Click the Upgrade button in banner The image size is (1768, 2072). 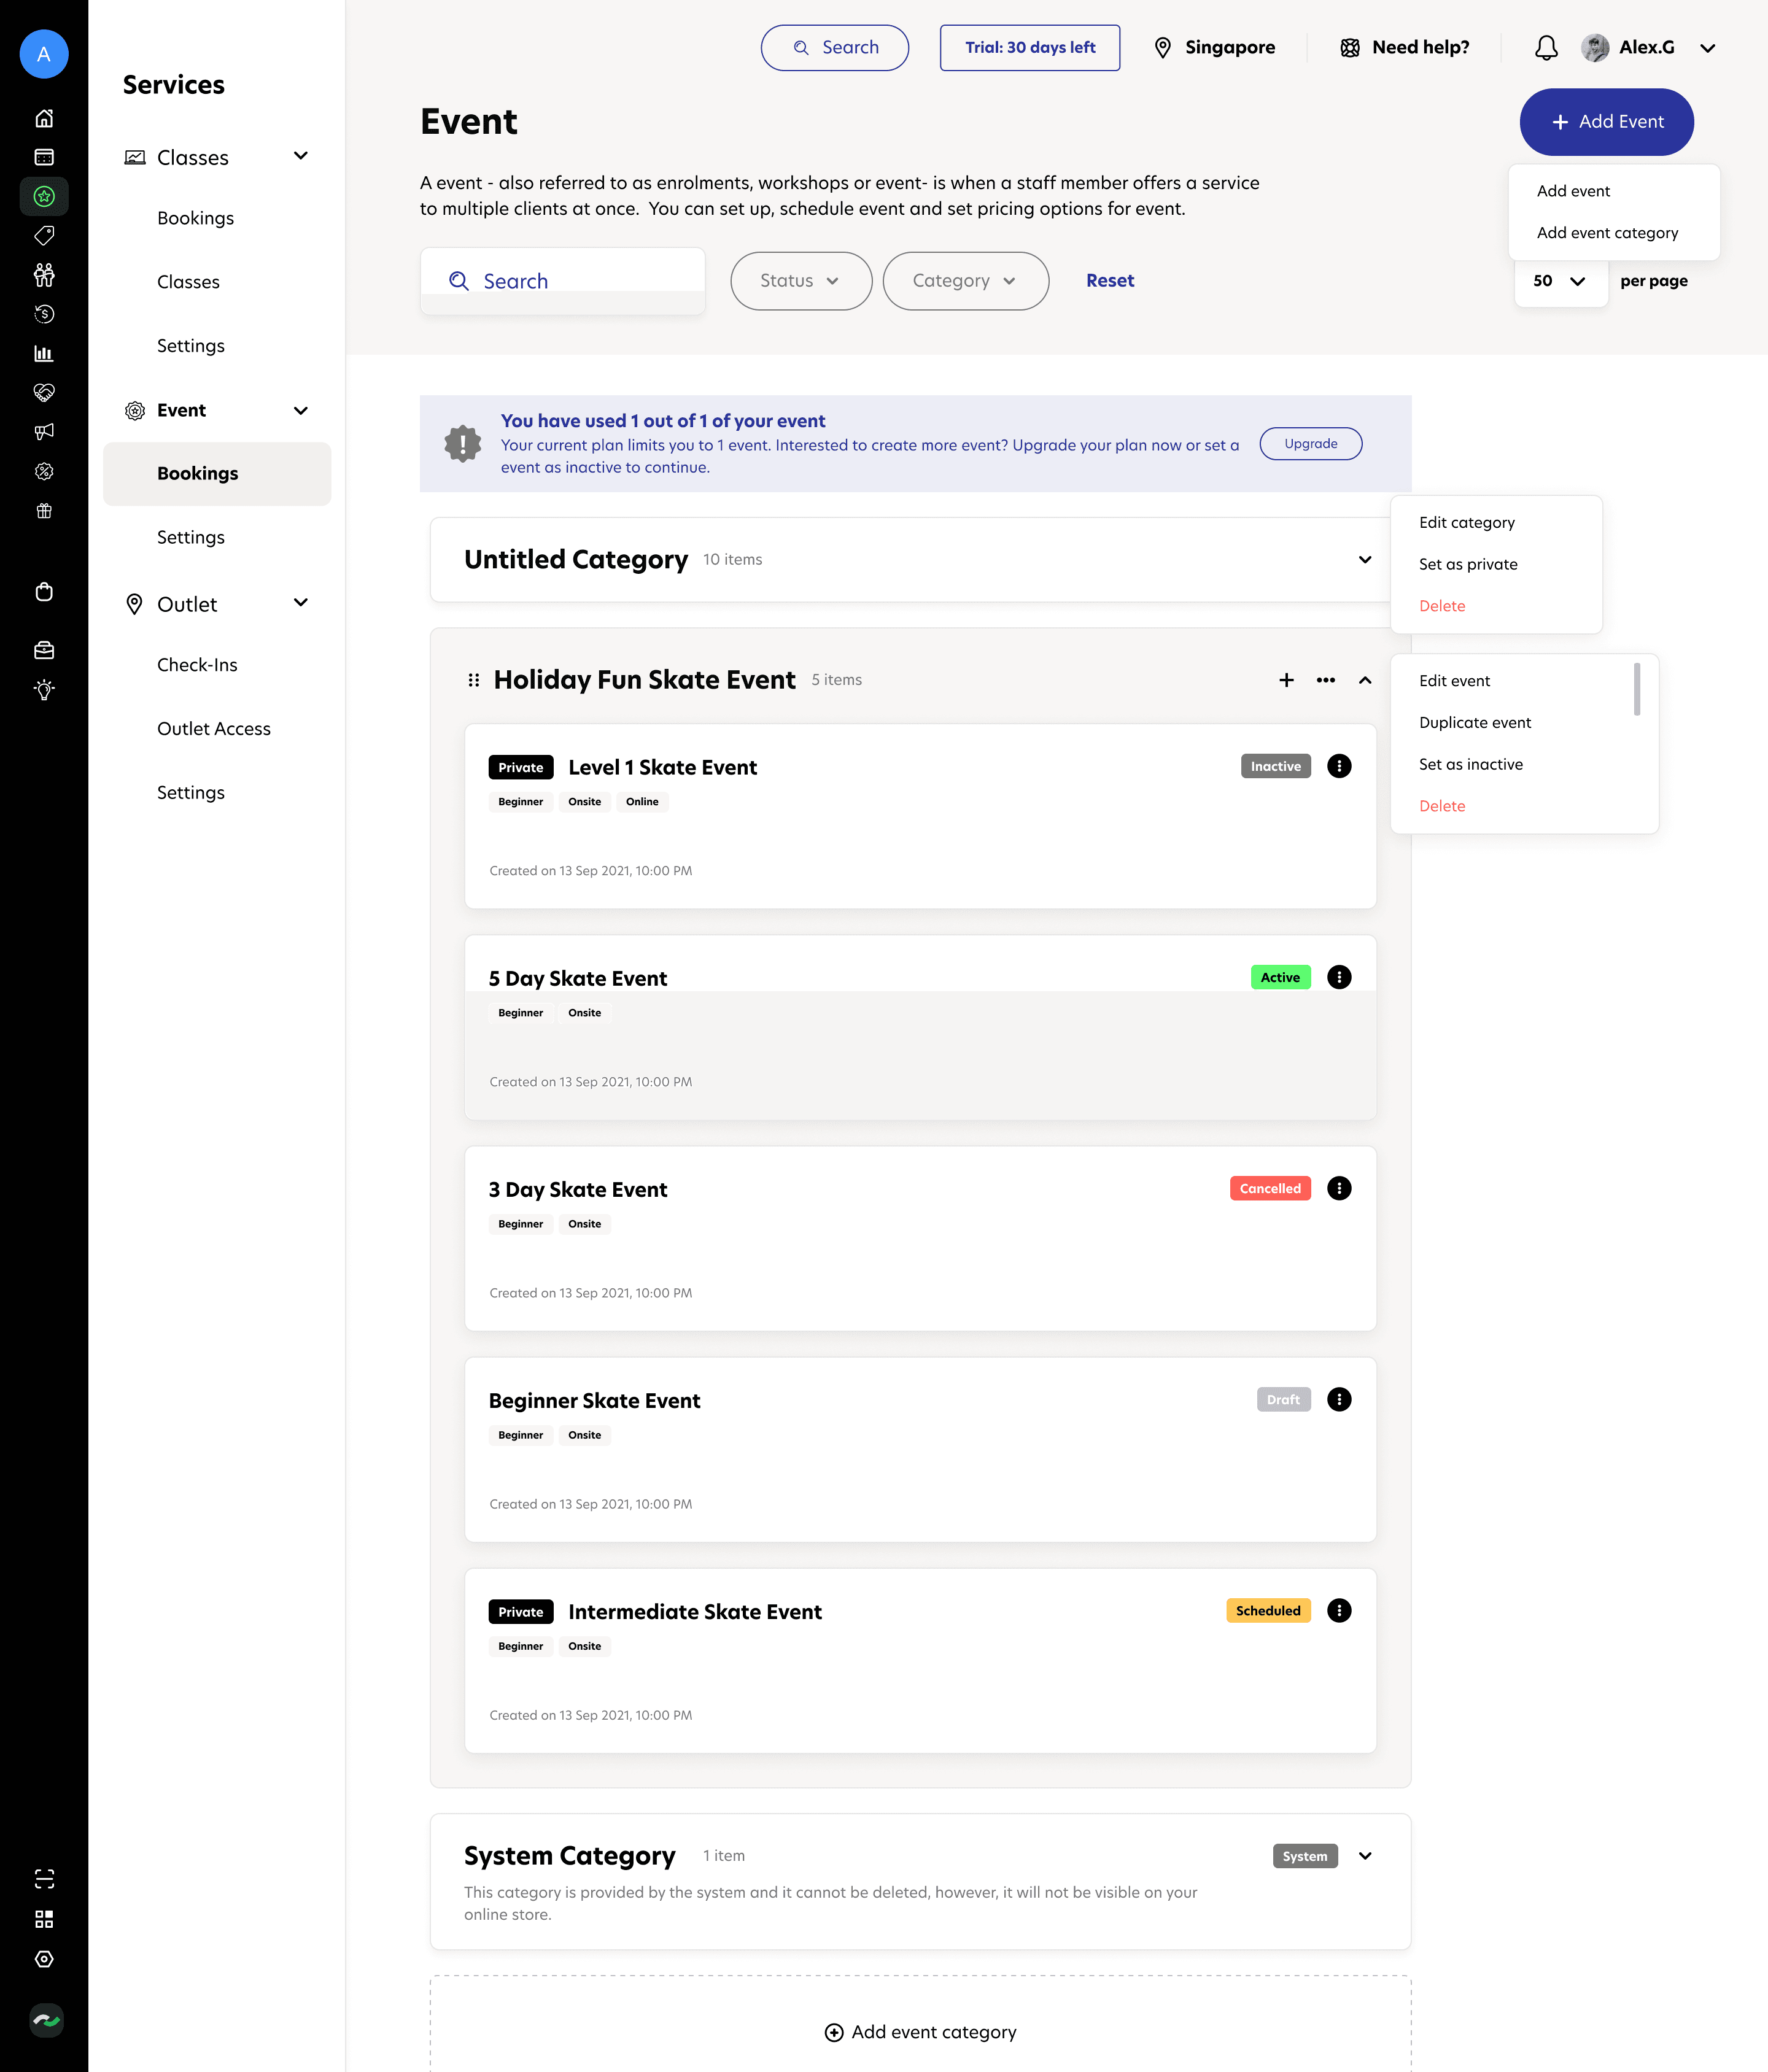pos(1310,444)
